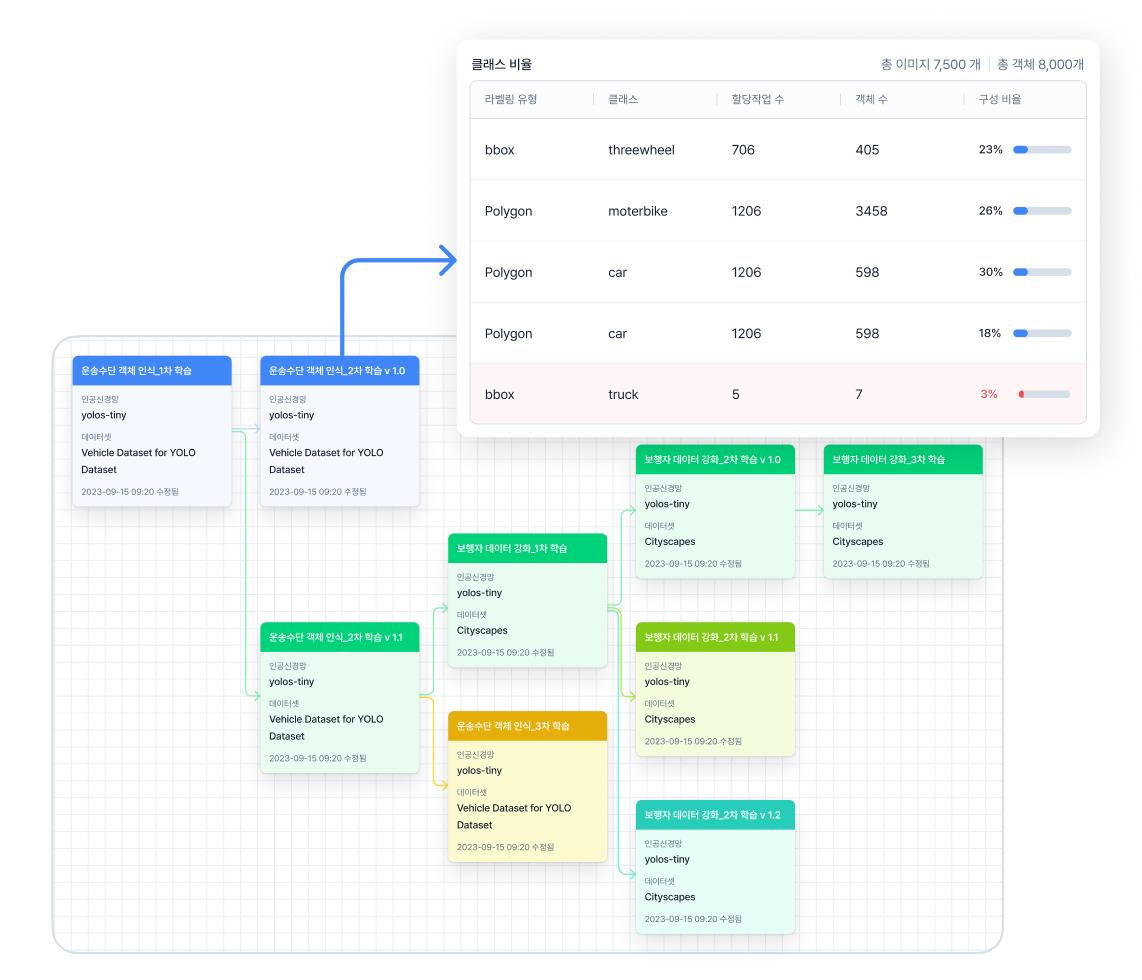The height and width of the screenshot is (980, 1142).
Task: Click the 3458 object count value
Action: (871, 211)
